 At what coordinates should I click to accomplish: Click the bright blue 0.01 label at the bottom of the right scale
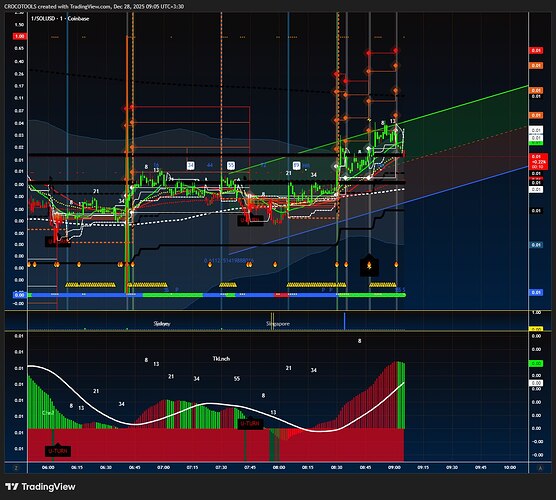pyautogui.click(x=536, y=293)
